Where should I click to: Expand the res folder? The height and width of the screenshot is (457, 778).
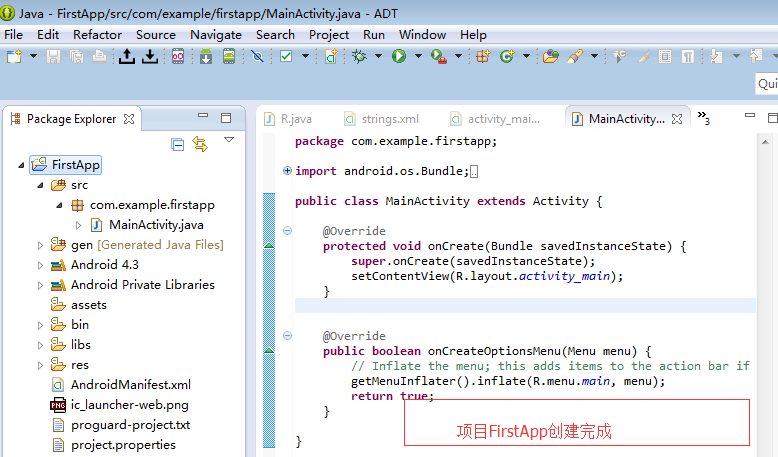coord(41,366)
